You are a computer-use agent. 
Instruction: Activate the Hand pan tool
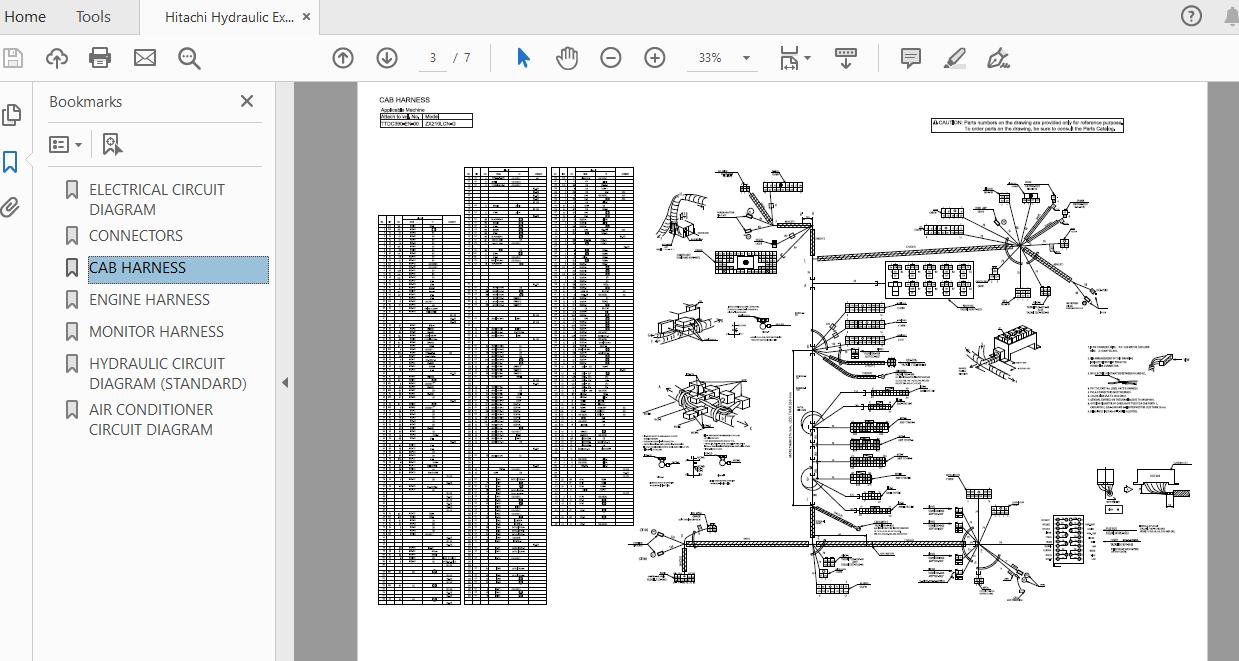[567, 58]
